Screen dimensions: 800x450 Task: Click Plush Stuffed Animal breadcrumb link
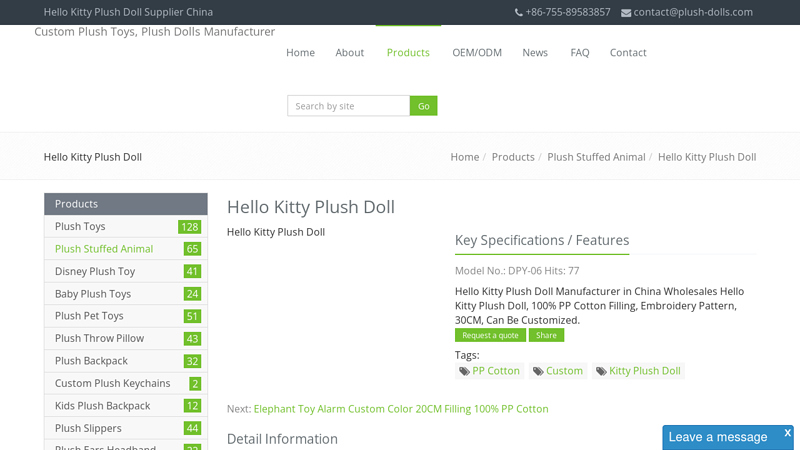pos(596,157)
